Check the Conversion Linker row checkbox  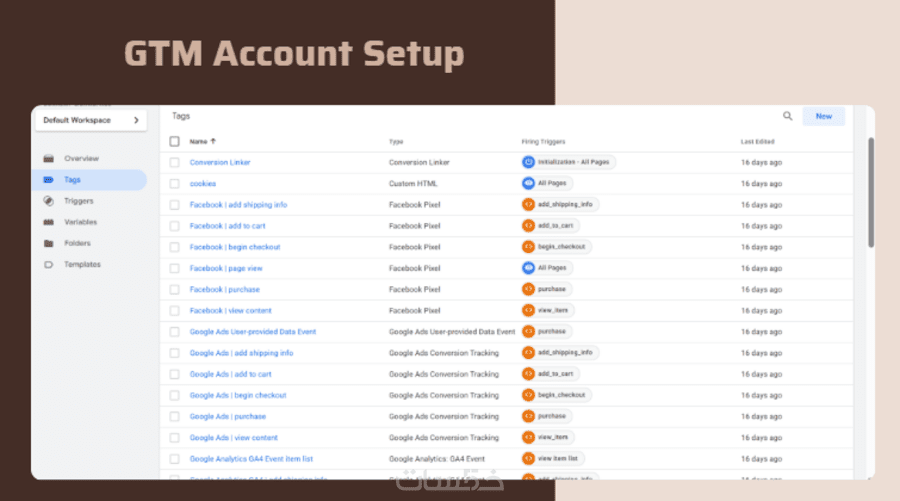(x=175, y=162)
